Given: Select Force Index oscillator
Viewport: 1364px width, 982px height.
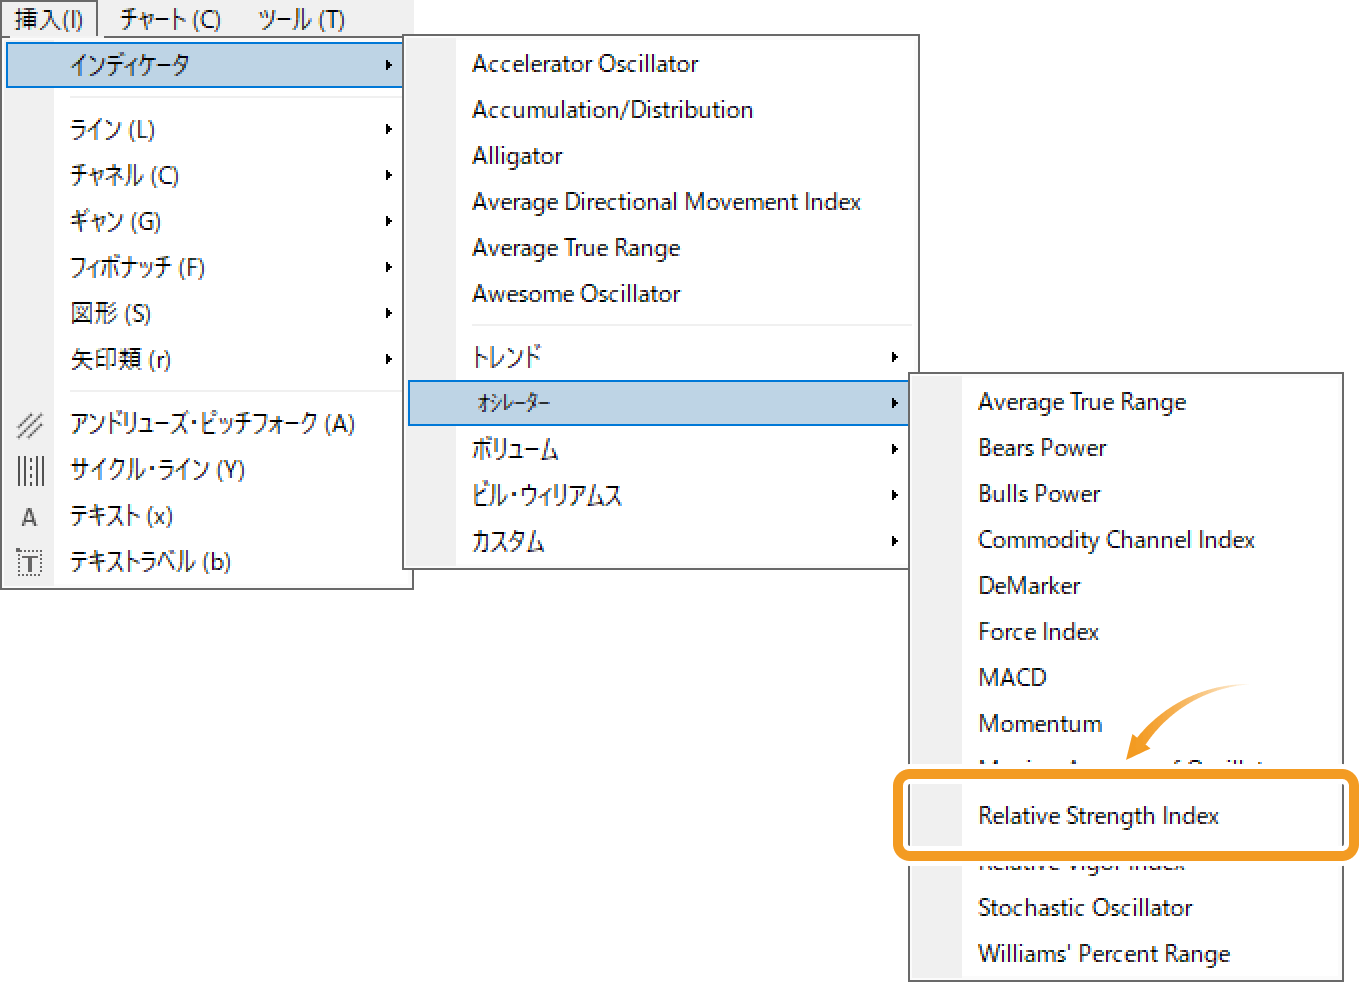Looking at the screenshot, I should [1038, 632].
